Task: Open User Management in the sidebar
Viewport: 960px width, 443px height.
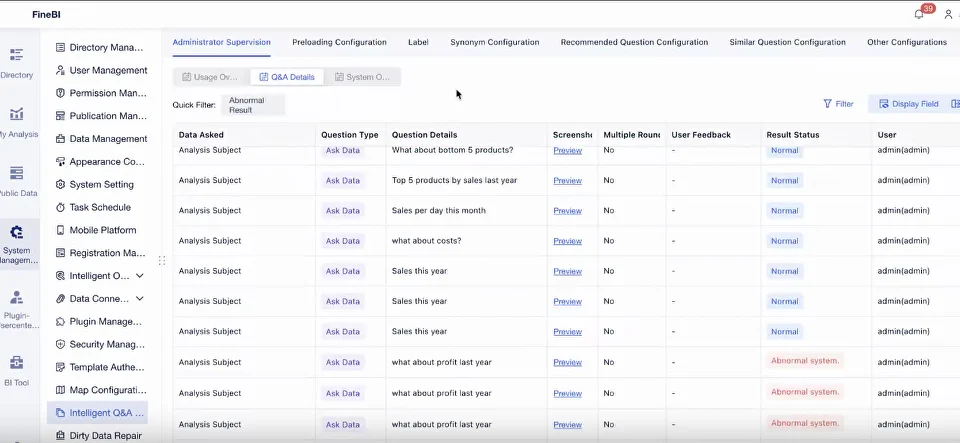Action: point(107,70)
